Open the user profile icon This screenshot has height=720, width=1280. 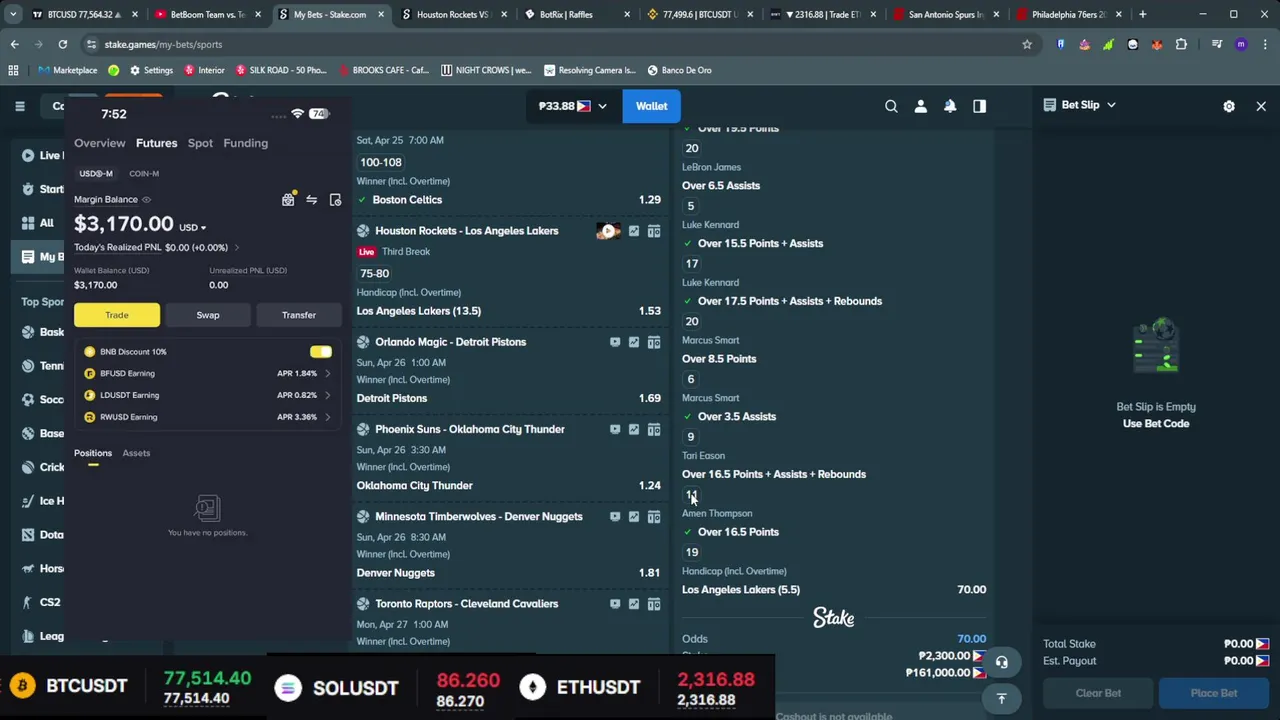click(921, 106)
